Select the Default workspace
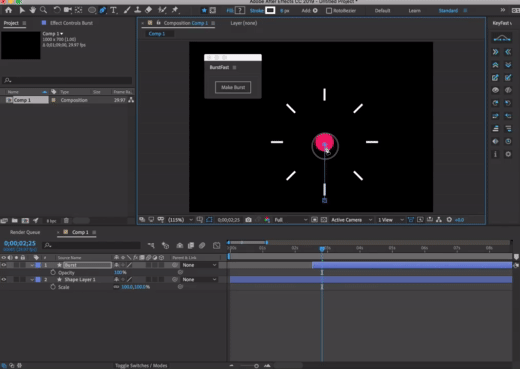This screenshot has height=369, width=520. point(382,11)
